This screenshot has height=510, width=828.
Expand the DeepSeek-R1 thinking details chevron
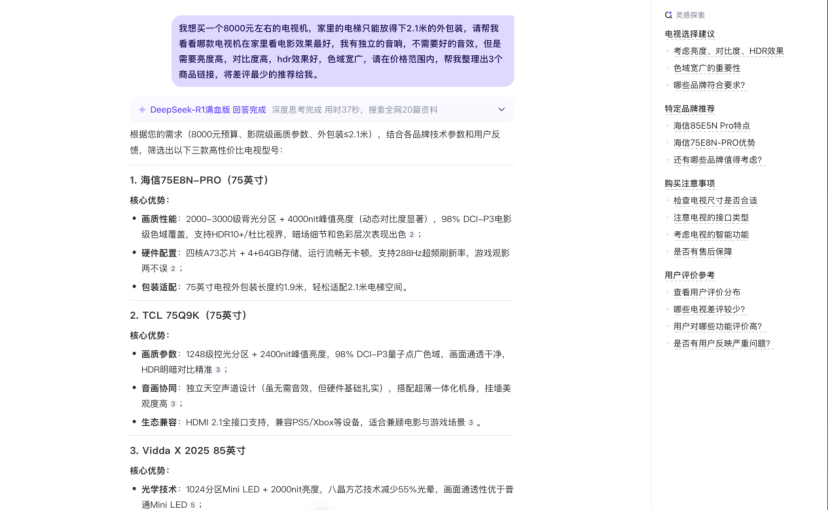coord(501,110)
